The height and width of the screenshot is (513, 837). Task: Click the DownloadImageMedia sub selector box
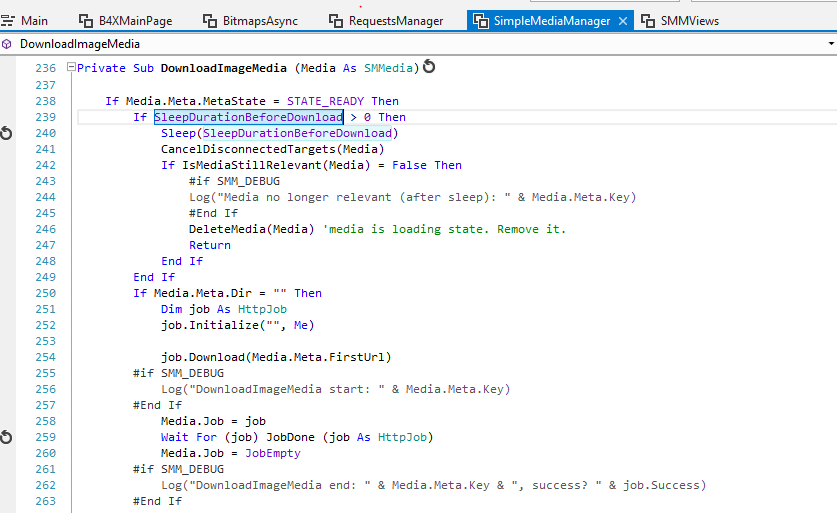(x=418, y=44)
